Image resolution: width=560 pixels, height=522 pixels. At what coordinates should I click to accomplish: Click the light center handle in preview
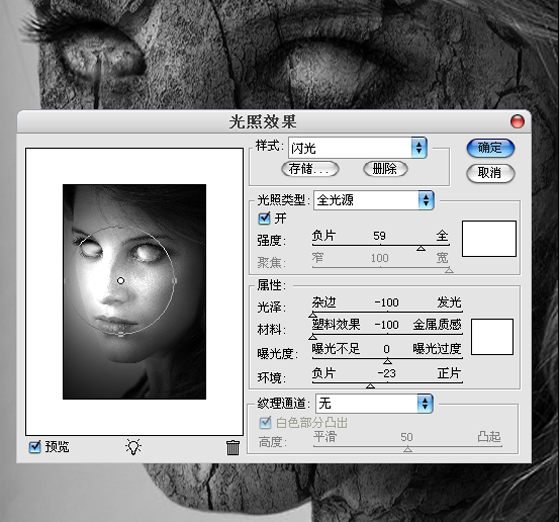120,281
